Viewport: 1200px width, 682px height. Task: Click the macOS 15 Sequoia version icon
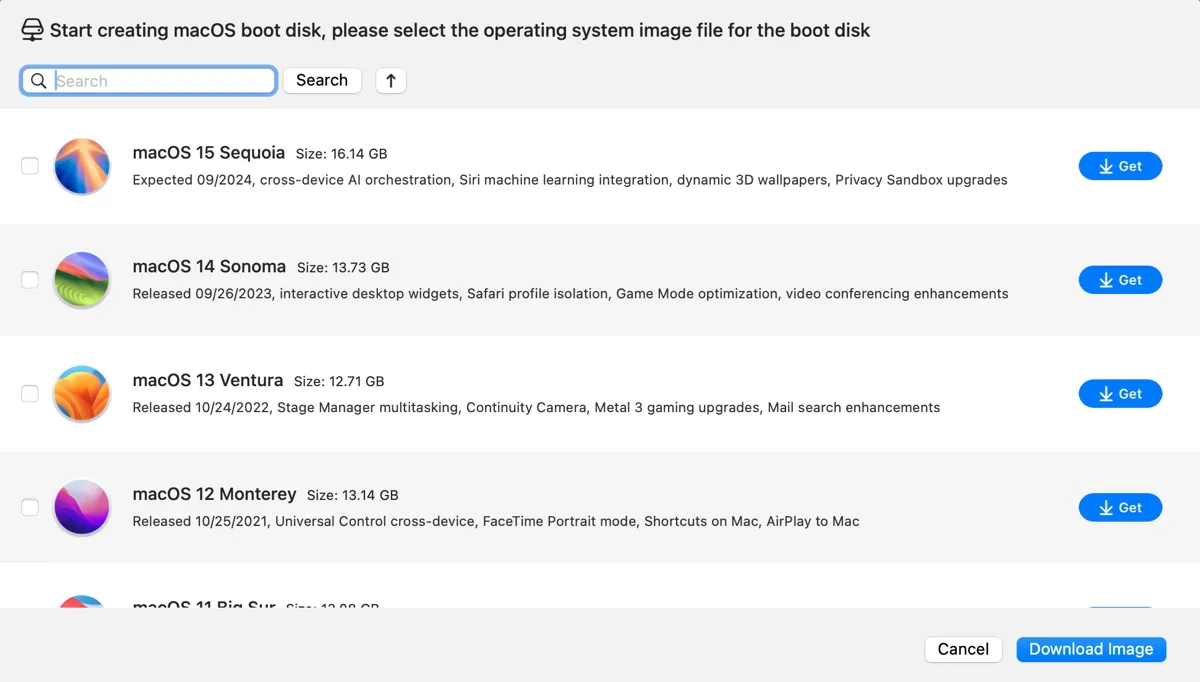81,166
